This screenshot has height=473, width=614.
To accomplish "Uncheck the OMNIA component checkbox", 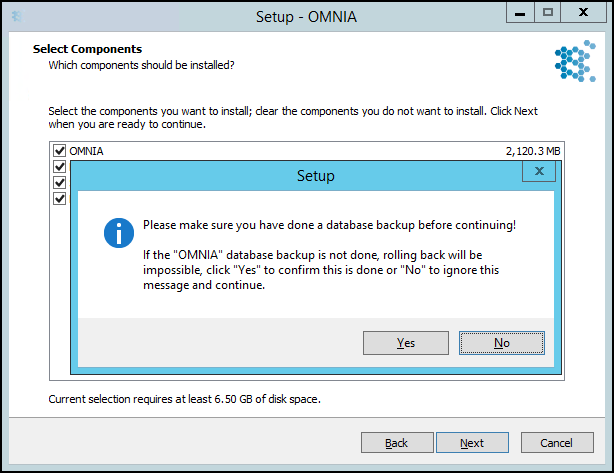I will pyautogui.click(x=60, y=151).
